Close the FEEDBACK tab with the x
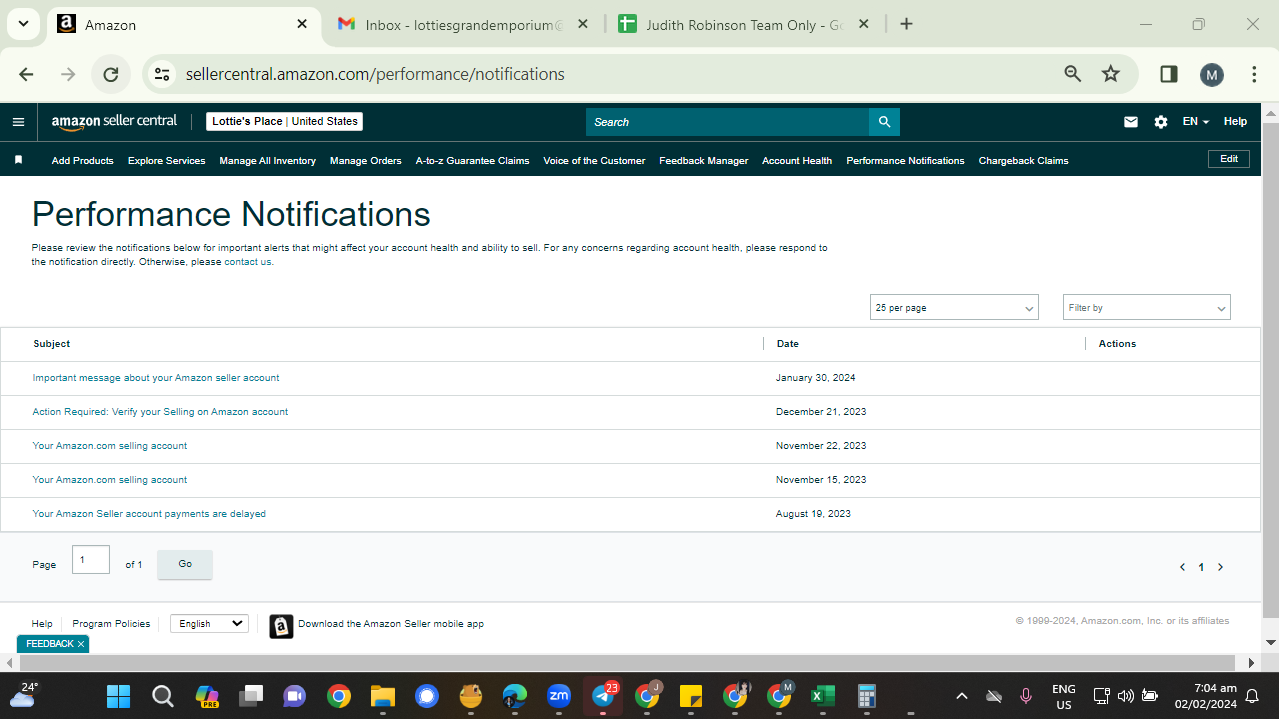 (81, 644)
